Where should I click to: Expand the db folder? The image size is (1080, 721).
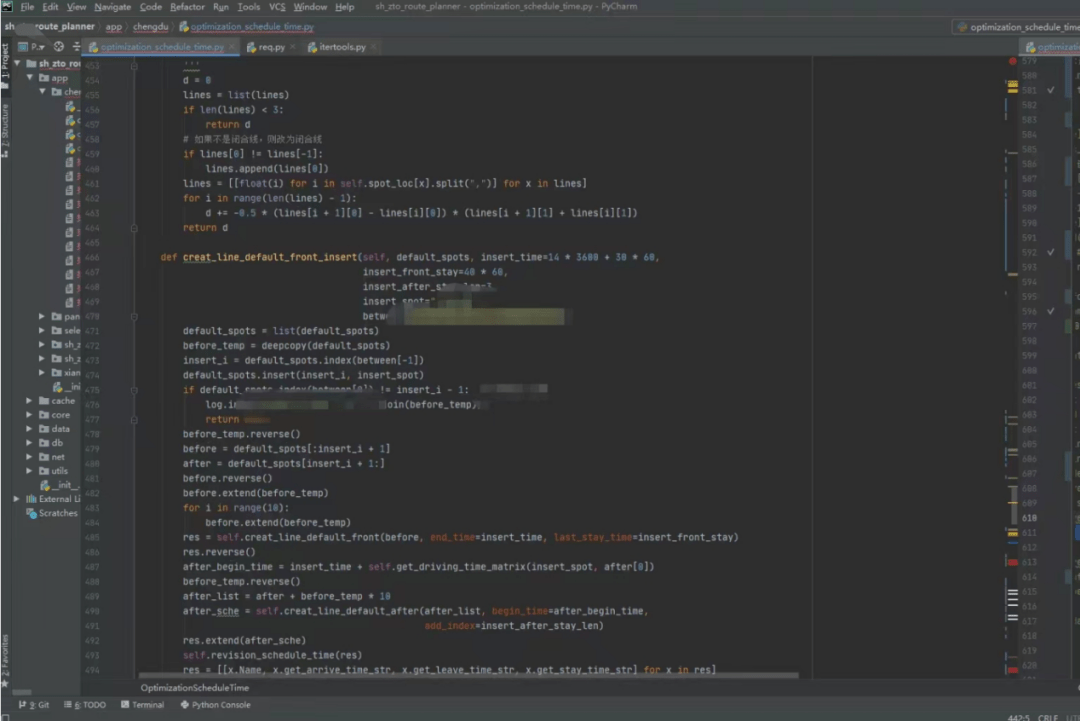coord(29,443)
